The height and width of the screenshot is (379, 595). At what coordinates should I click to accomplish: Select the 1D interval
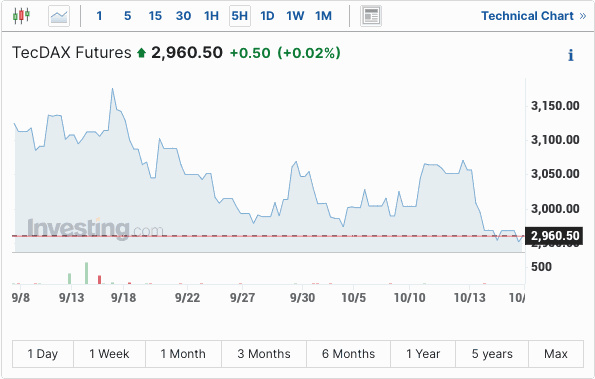tap(267, 16)
